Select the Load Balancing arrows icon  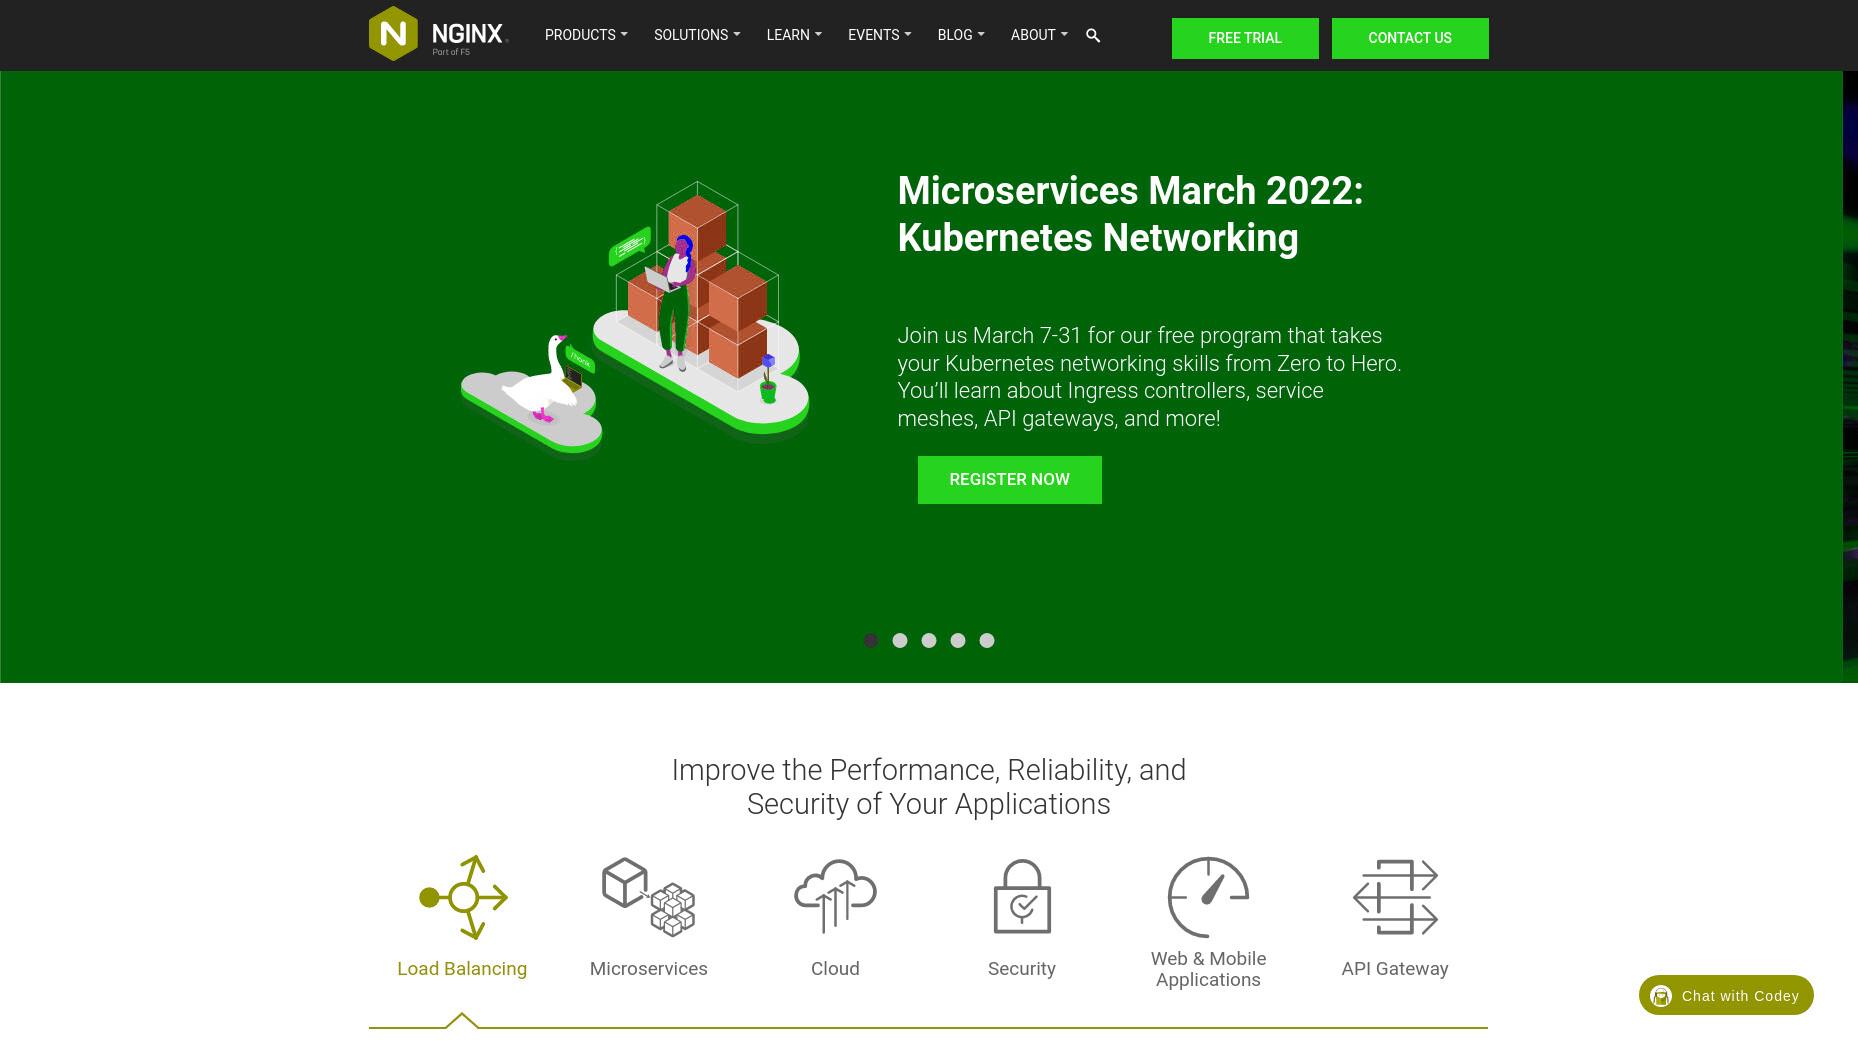point(463,897)
